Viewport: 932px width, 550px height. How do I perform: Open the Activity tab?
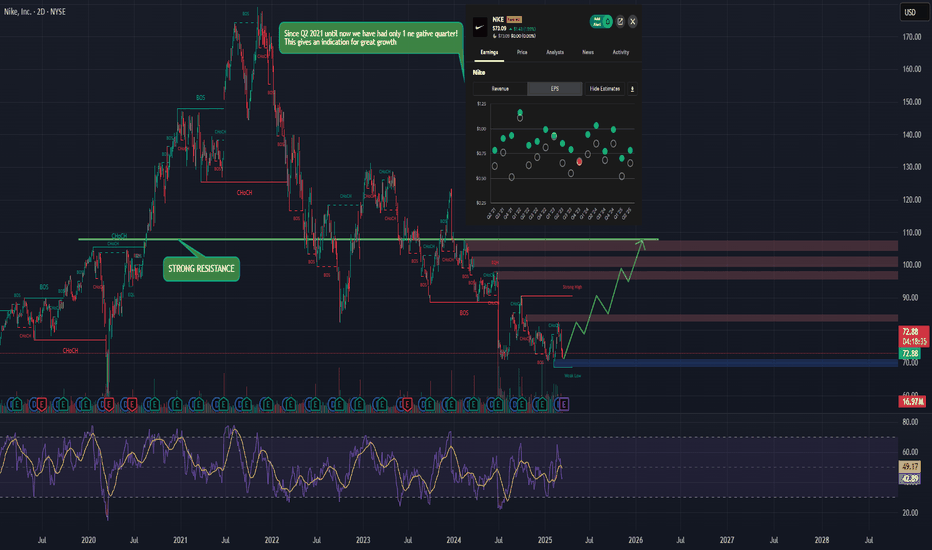(621, 52)
